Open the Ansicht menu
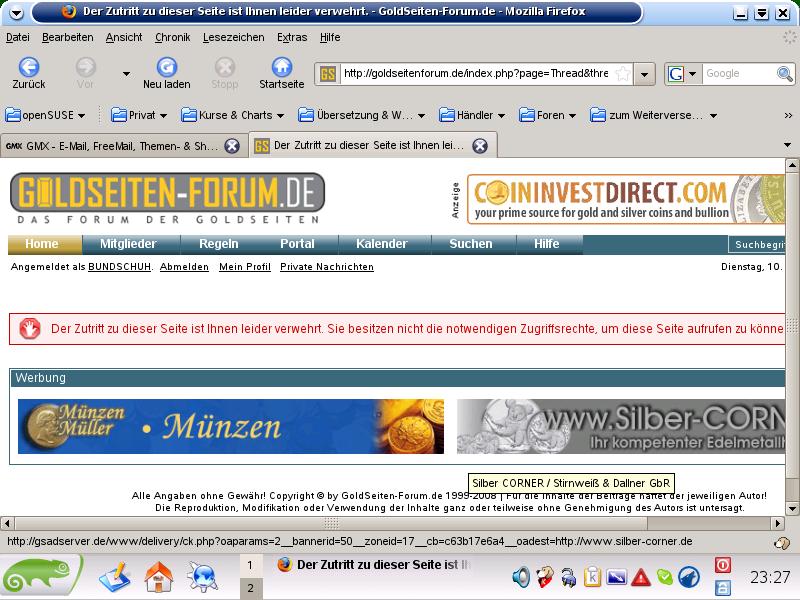 pyautogui.click(x=124, y=37)
